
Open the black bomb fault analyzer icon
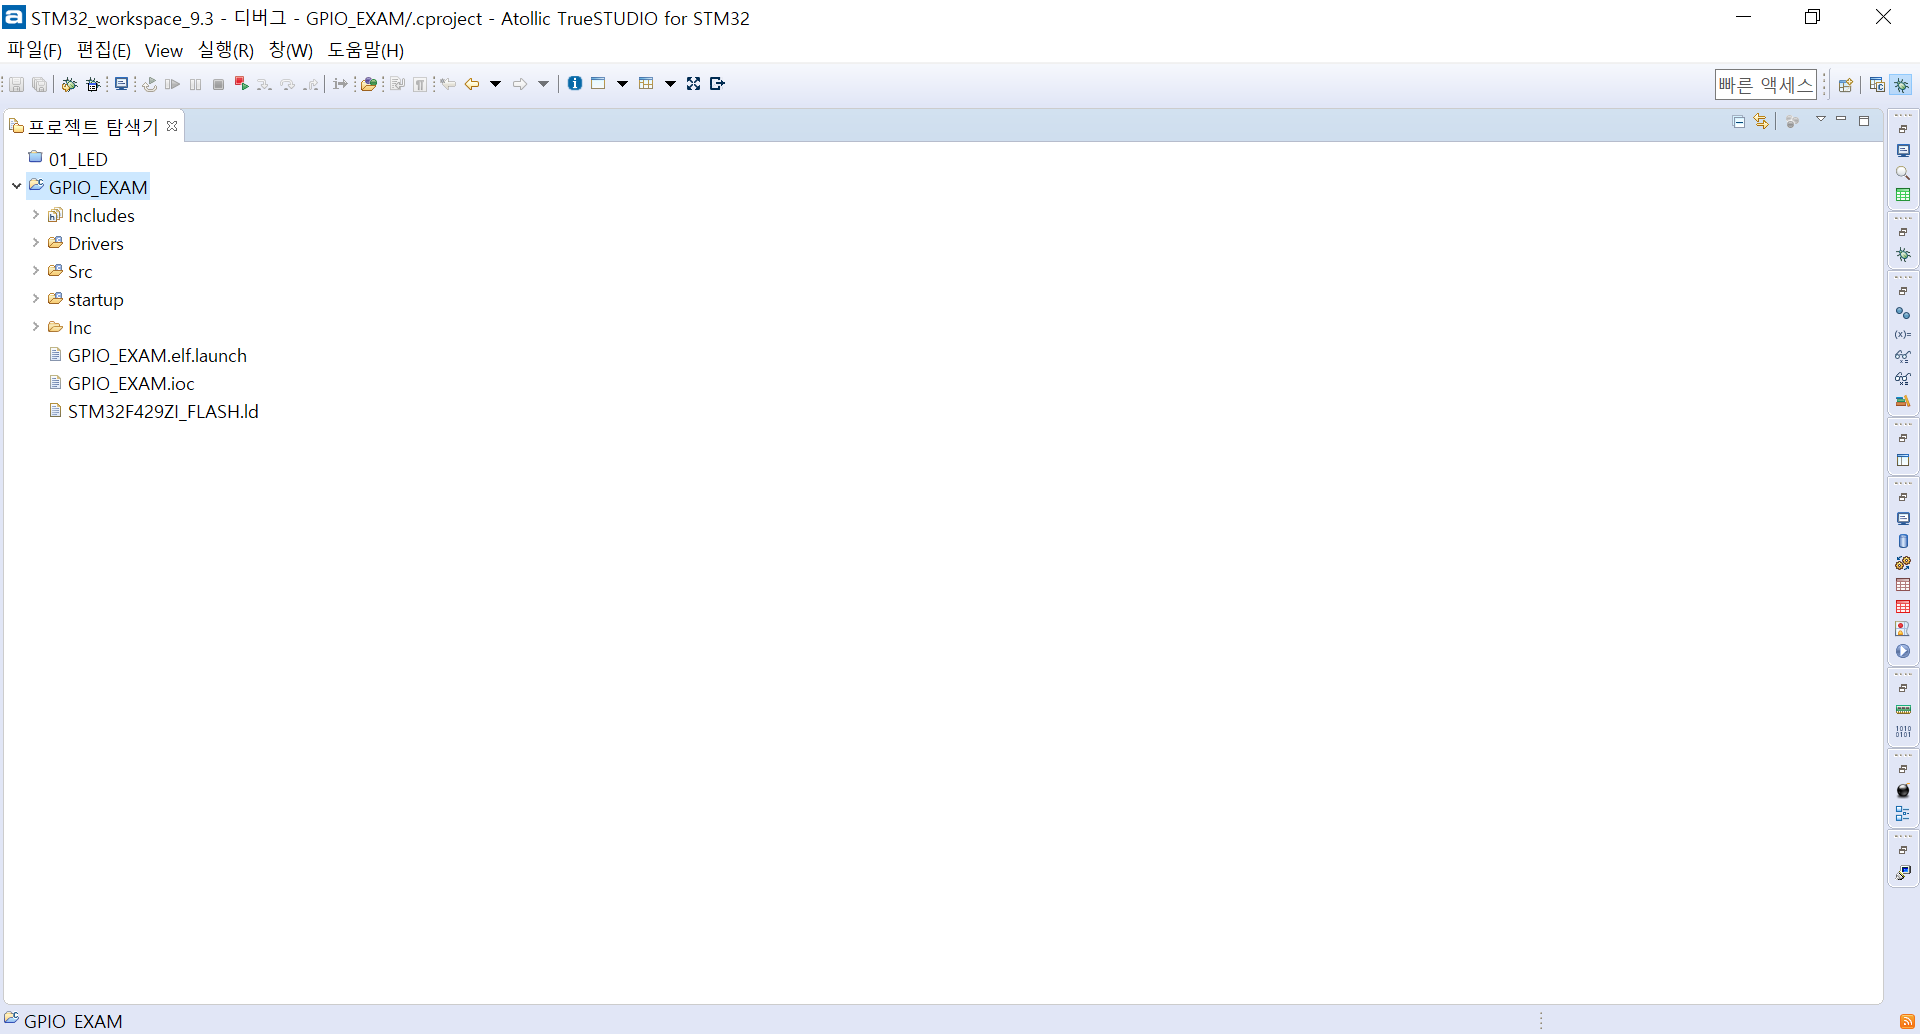coord(1903,791)
